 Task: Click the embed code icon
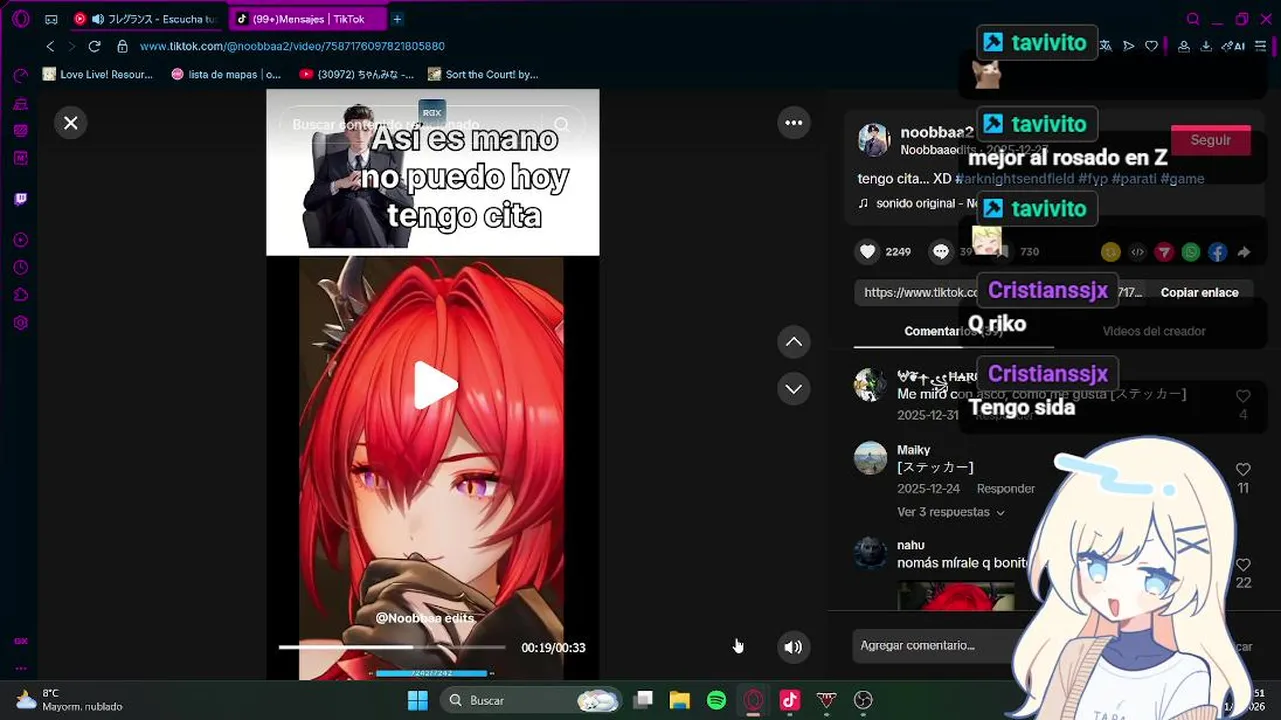(x=1137, y=253)
